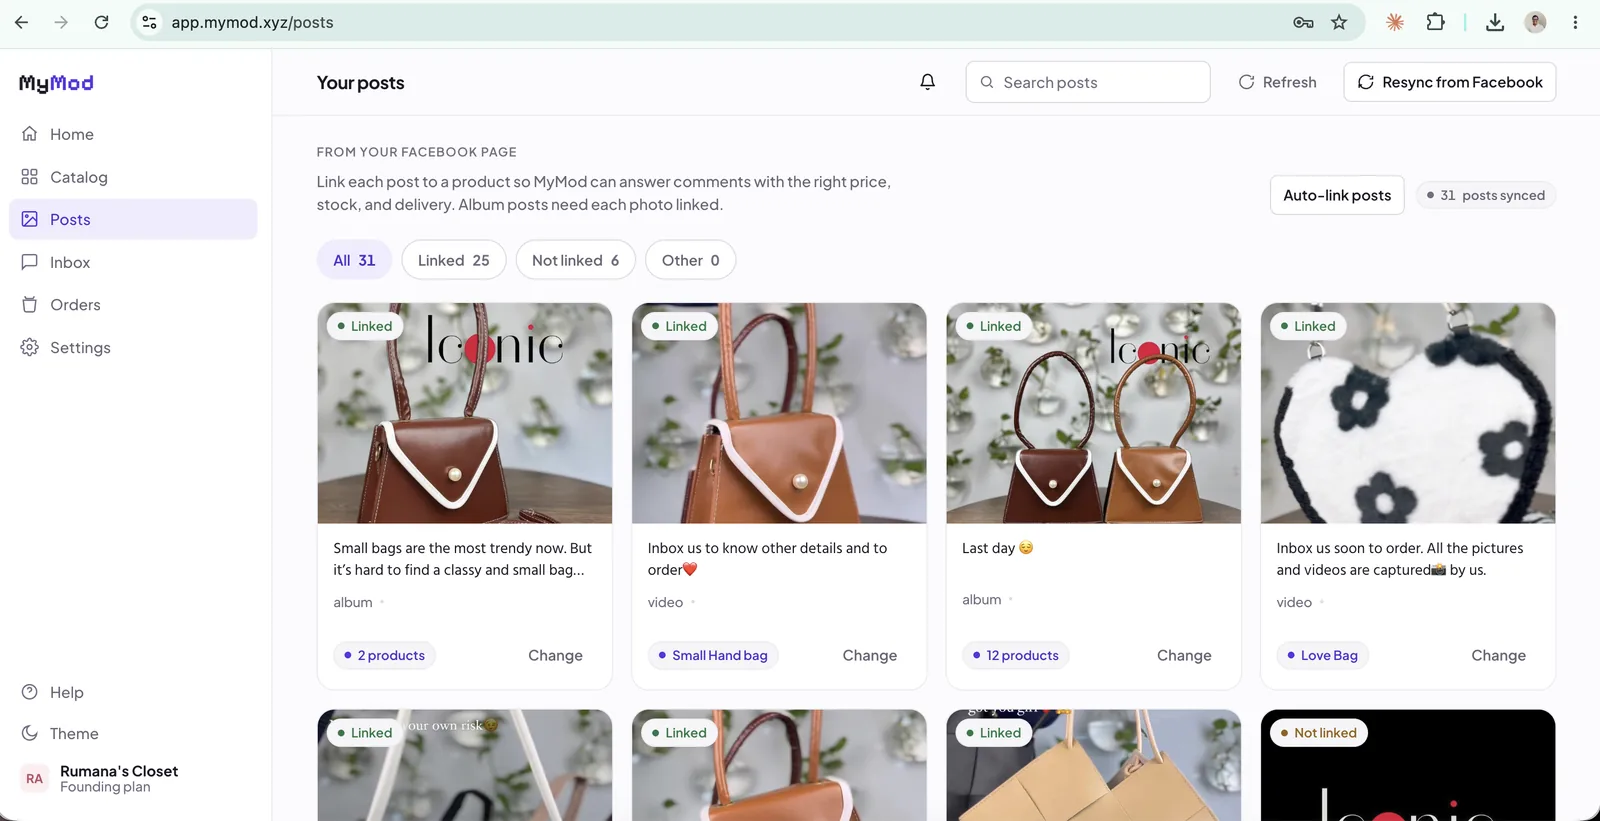Go forward in browser history
This screenshot has width=1600, height=821.
tap(61, 22)
